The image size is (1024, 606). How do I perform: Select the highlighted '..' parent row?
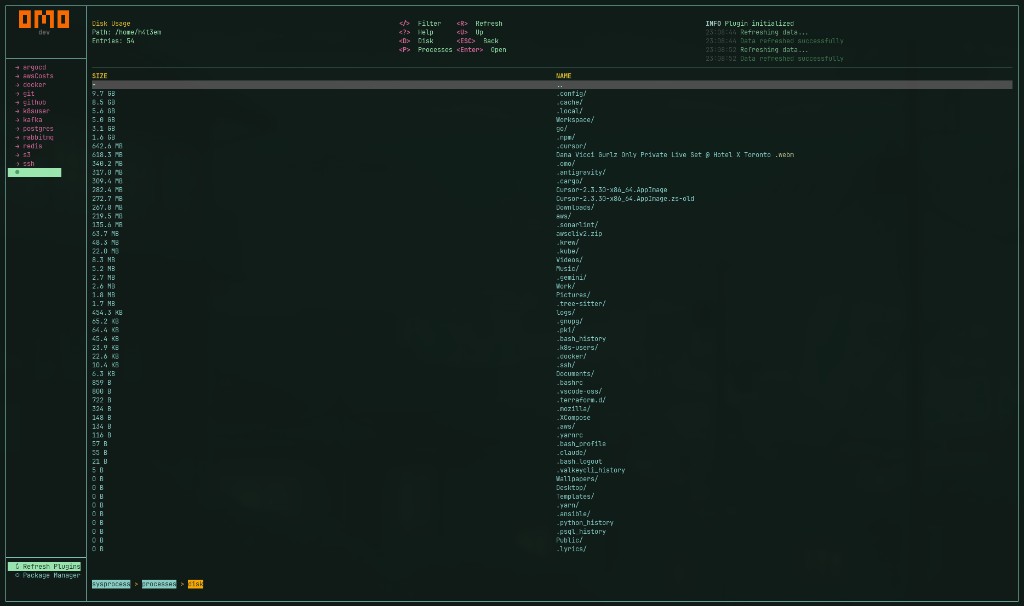point(552,85)
